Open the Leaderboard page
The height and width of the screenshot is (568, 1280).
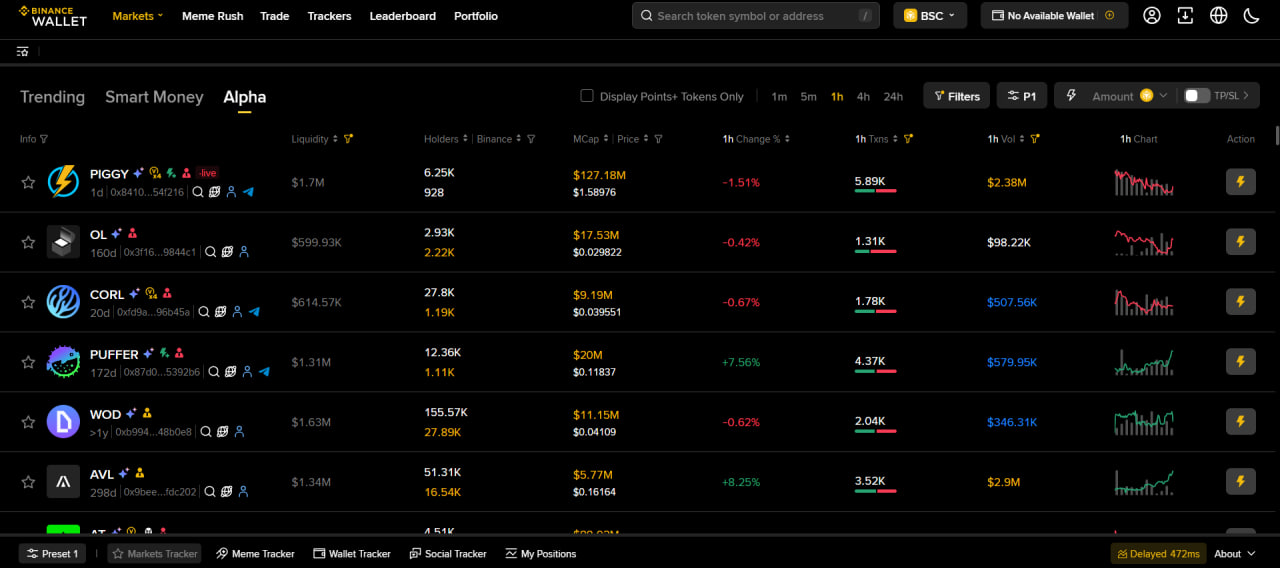402,16
